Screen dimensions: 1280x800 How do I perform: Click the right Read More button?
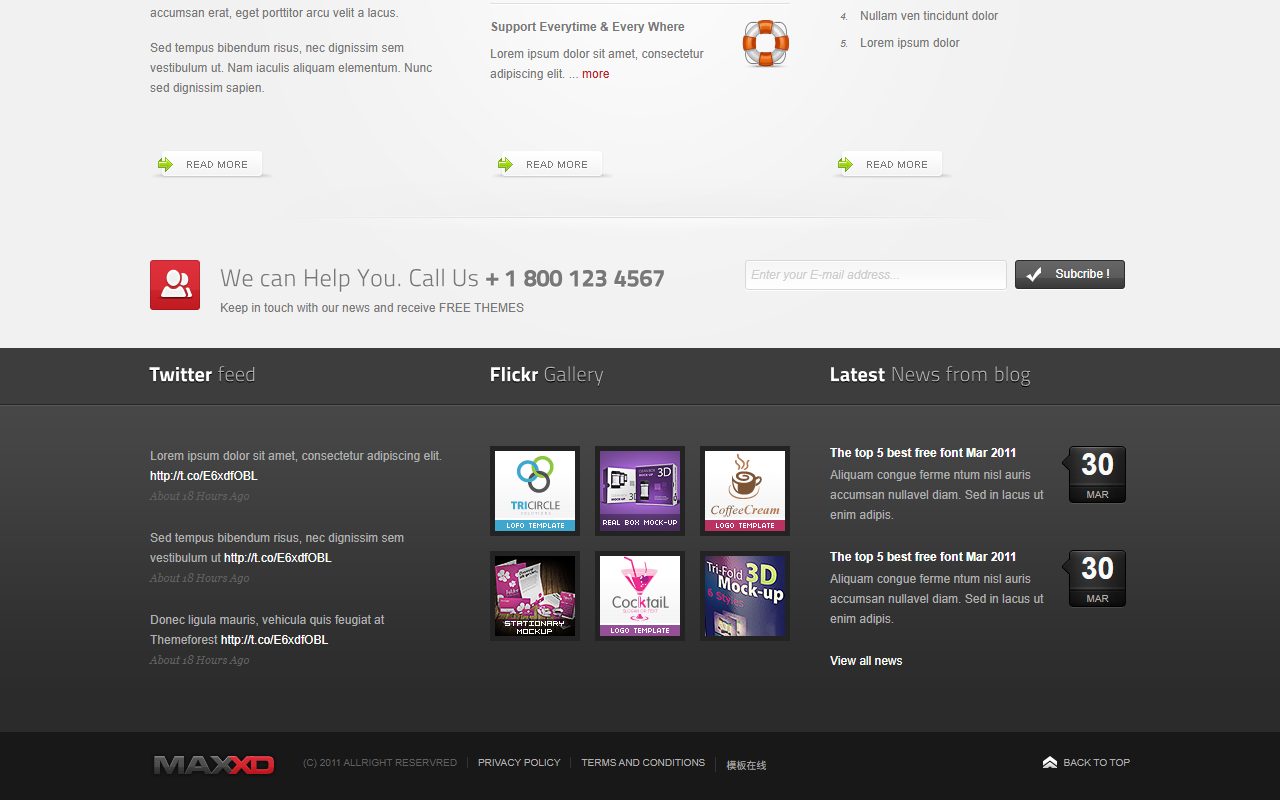click(888, 164)
